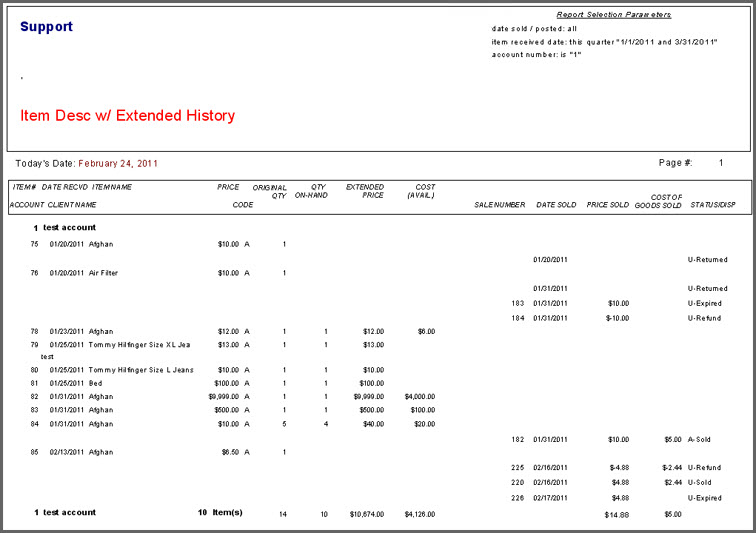
Task: Click the $10,674.00 extended price total
Action: (x=366, y=514)
